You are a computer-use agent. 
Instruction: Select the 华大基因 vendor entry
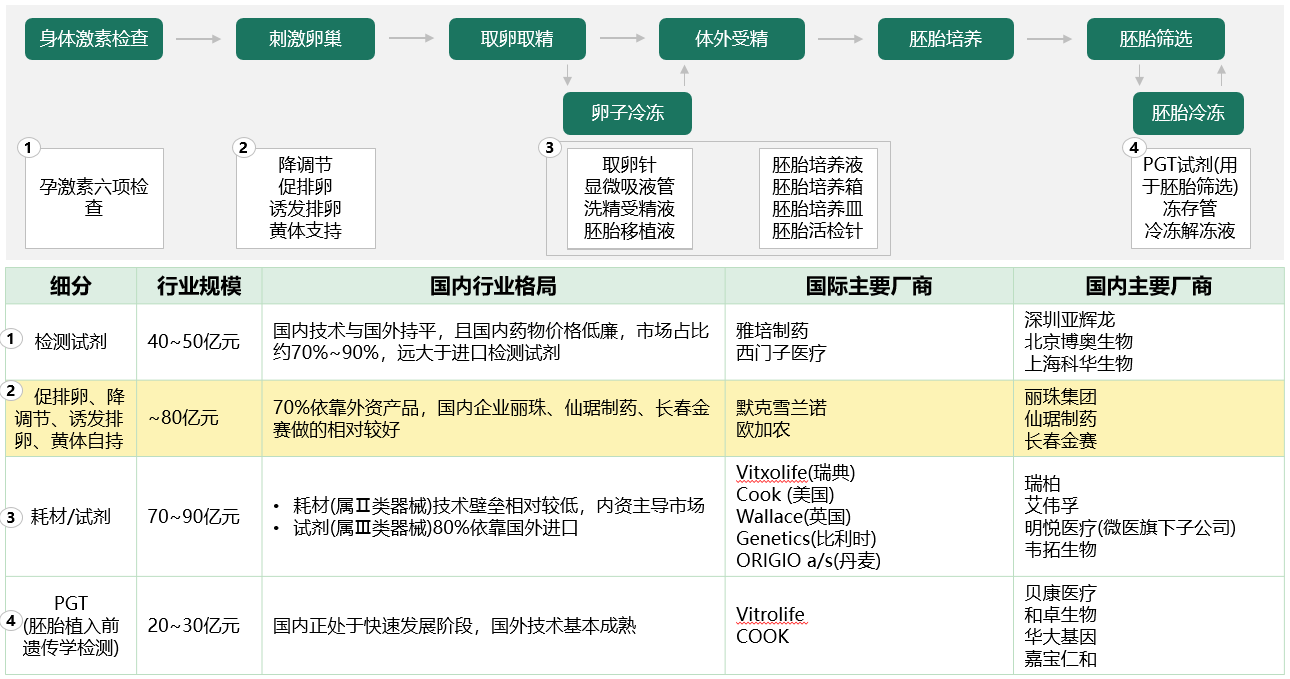(1061, 637)
